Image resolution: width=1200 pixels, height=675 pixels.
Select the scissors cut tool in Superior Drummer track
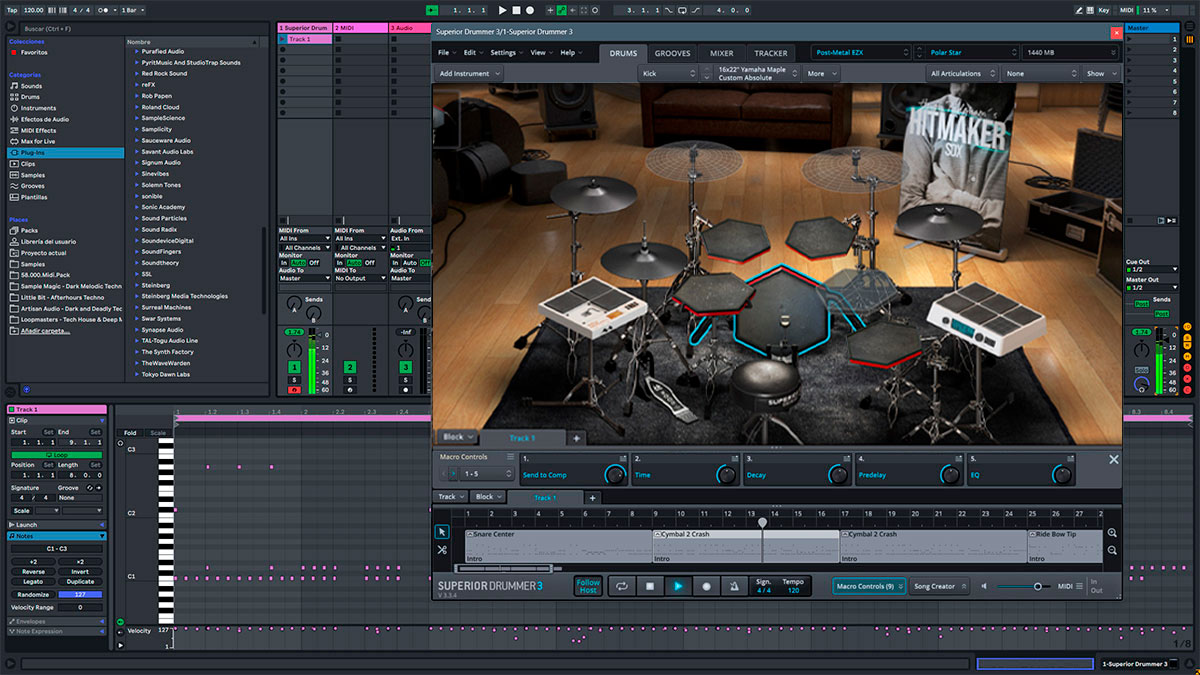tap(442, 550)
